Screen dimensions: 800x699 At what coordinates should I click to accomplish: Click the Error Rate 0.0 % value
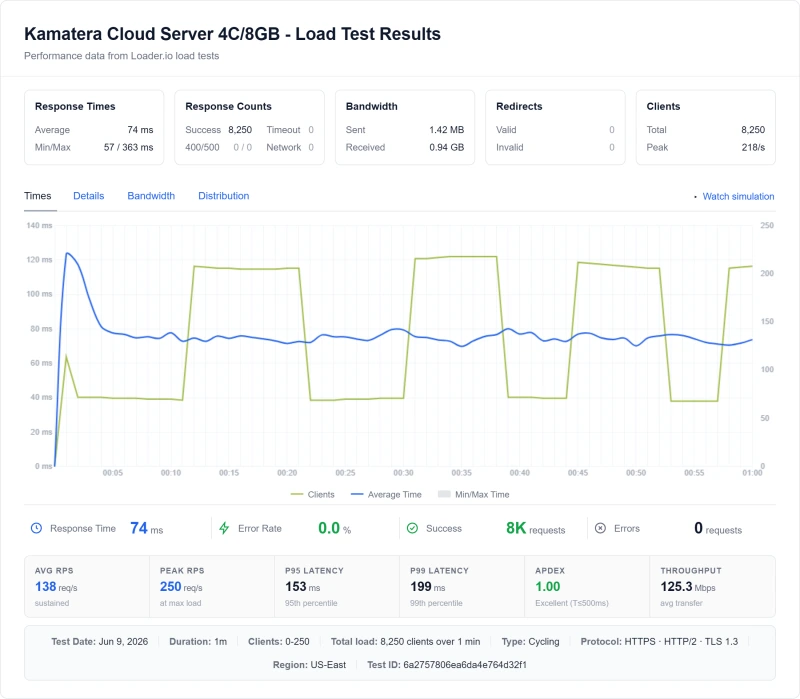(x=334, y=528)
